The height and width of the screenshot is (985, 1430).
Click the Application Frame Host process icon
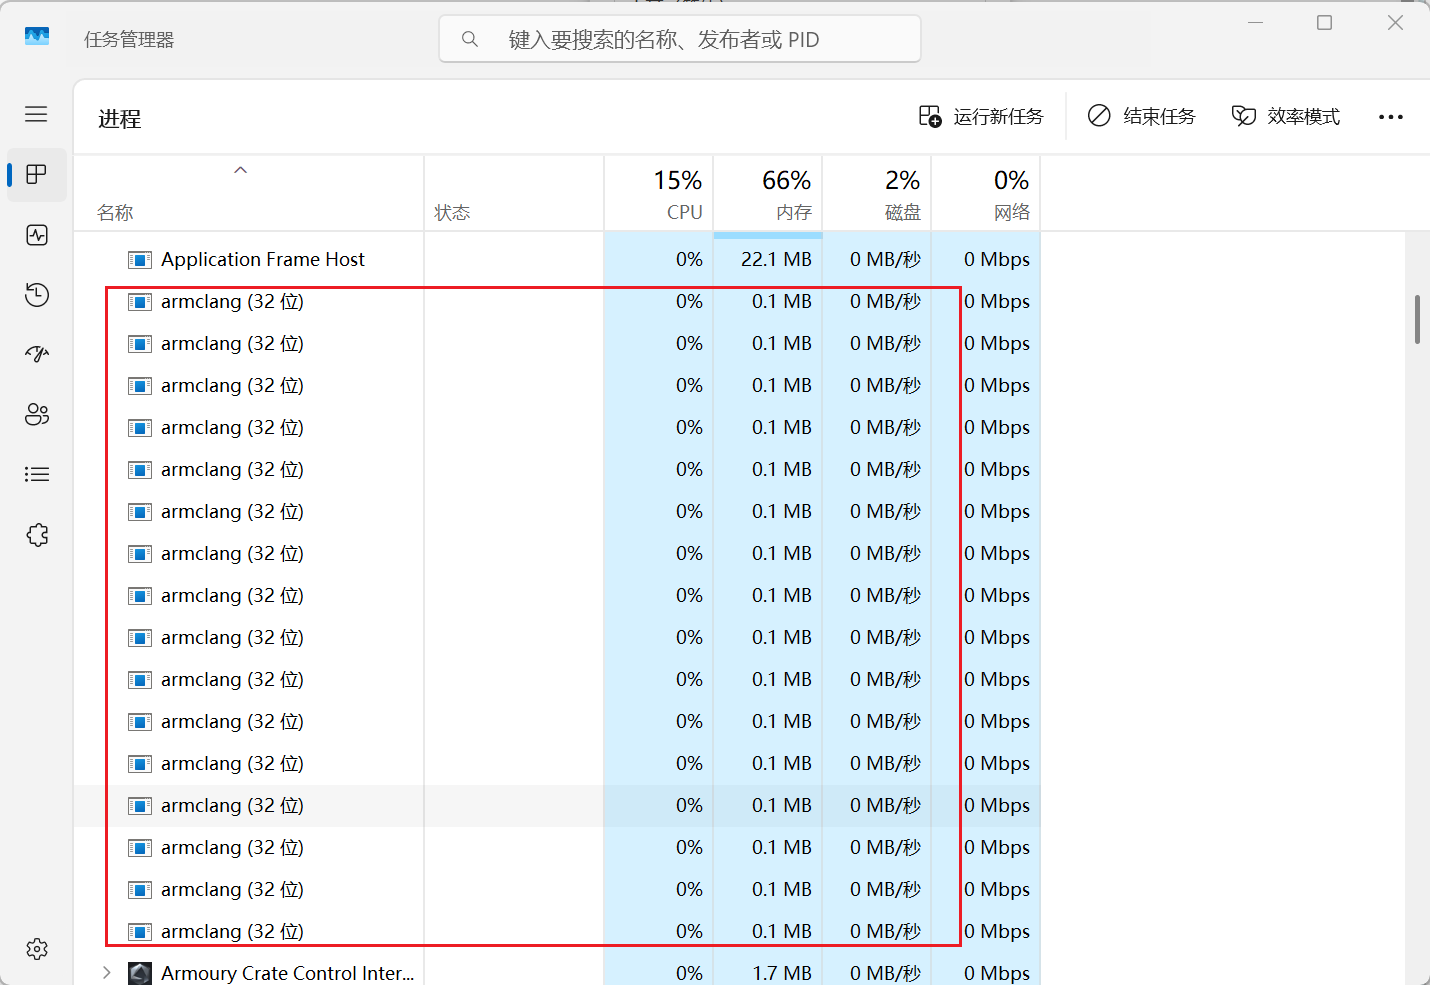click(140, 260)
